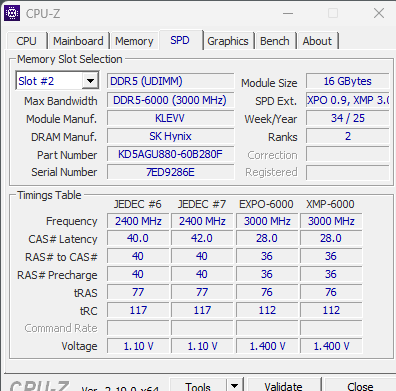Click the Memory Slot Selection group title

(70, 59)
